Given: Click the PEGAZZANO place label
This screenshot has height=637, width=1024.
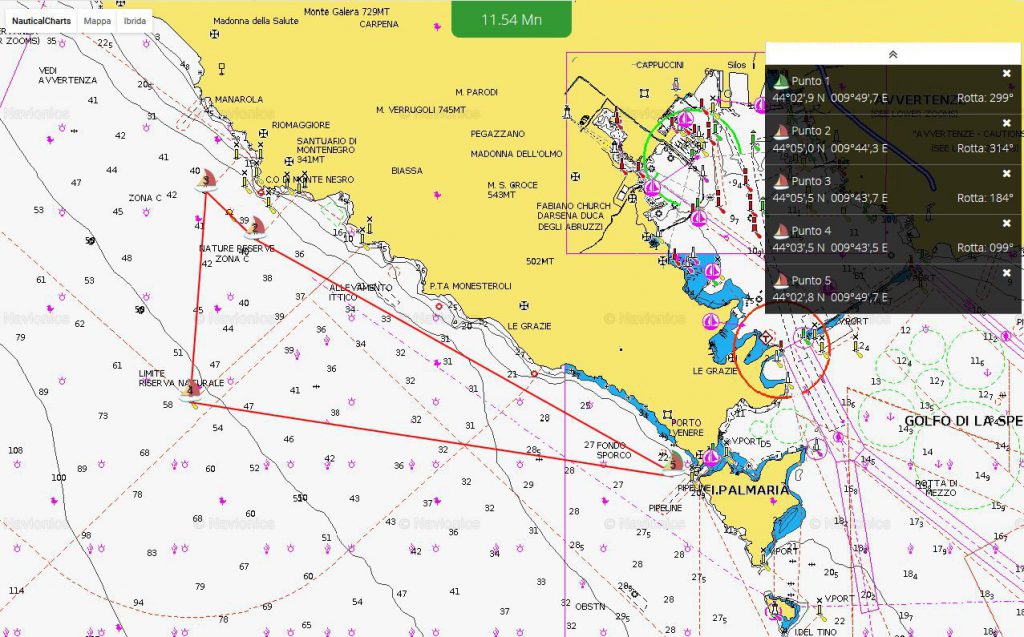Looking at the screenshot, I should [498, 134].
